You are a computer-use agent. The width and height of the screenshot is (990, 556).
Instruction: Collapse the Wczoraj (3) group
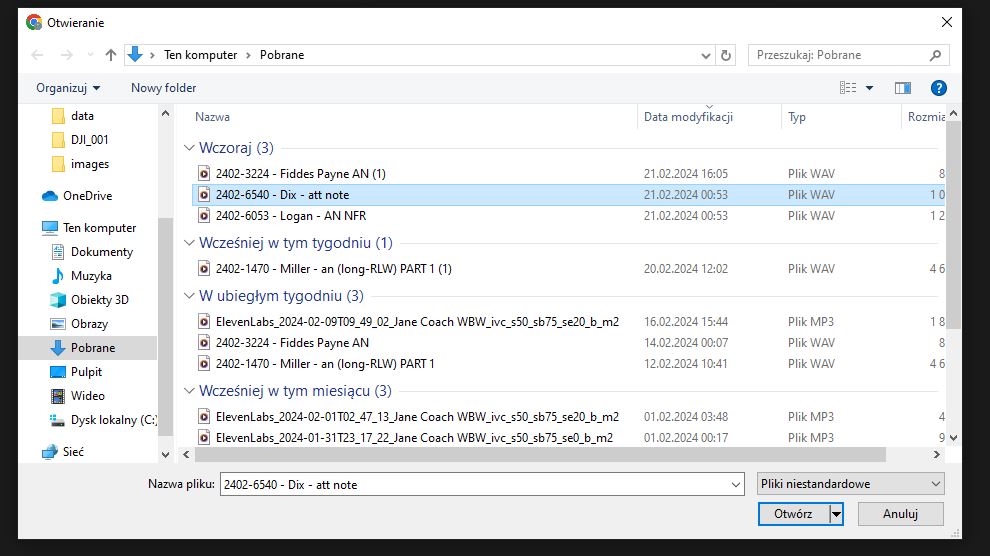click(x=189, y=148)
